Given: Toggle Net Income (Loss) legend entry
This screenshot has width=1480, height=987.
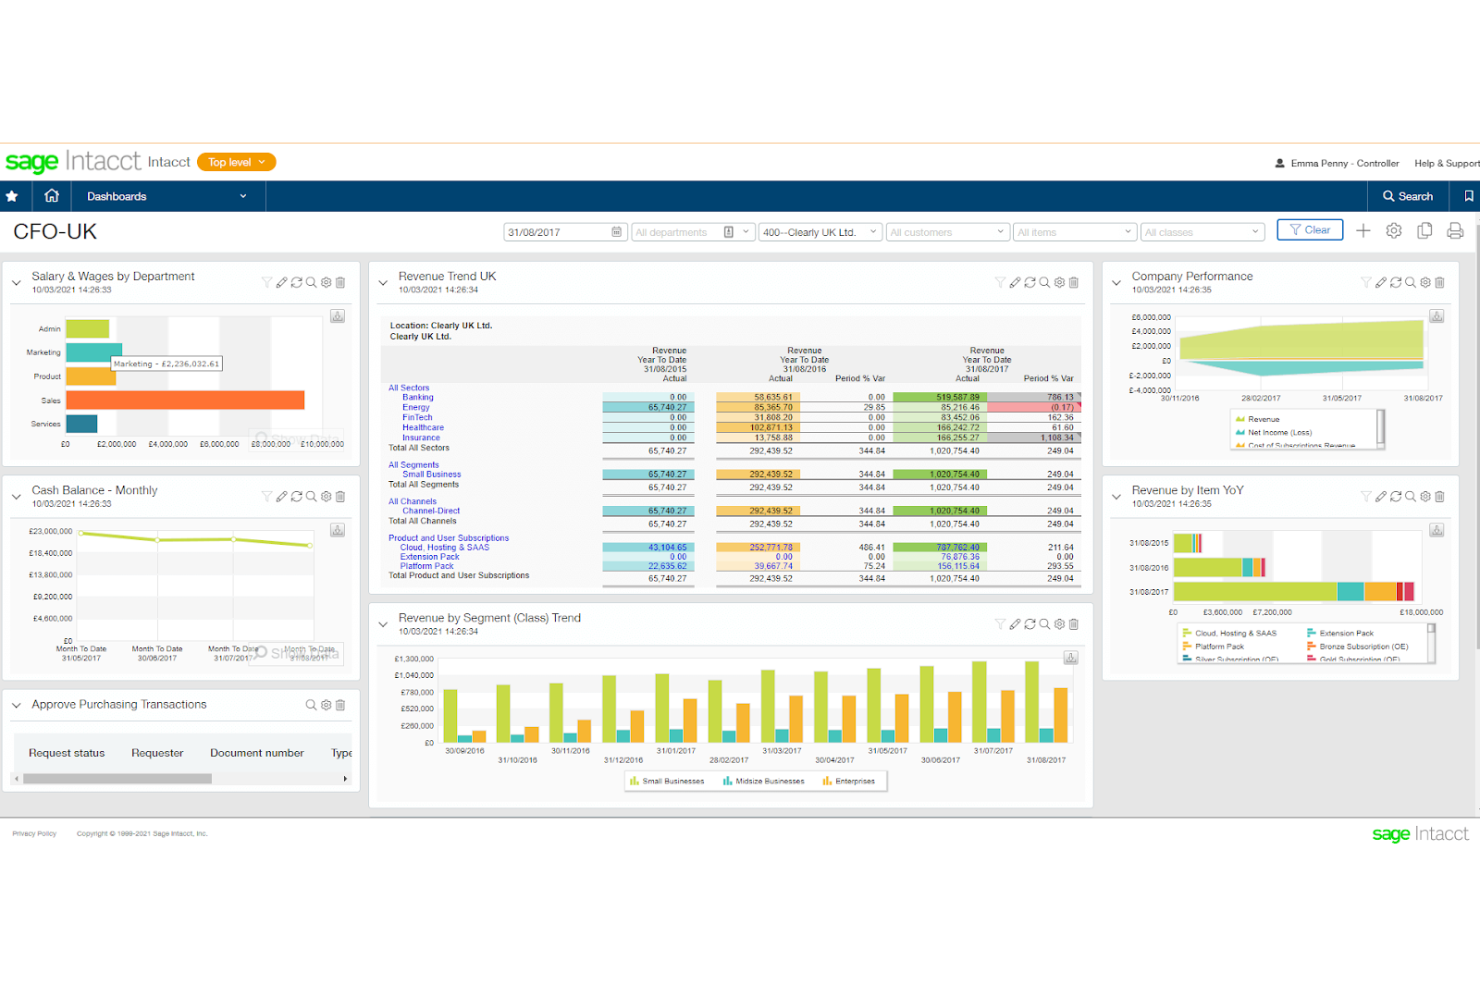Looking at the screenshot, I should tap(1274, 432).
